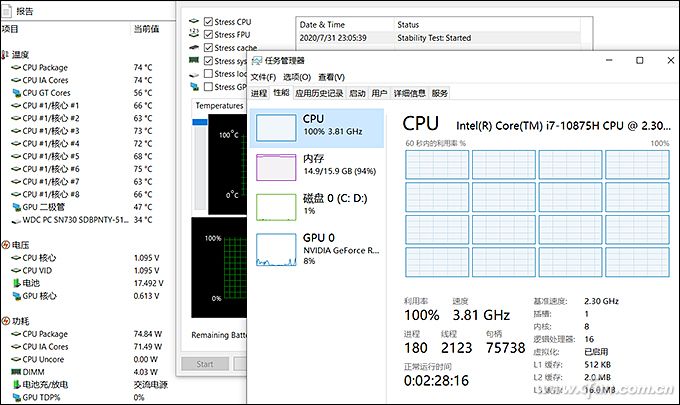Click the Stress GPU monitor icon
This screenshot has height=405, width=680.
194,86
